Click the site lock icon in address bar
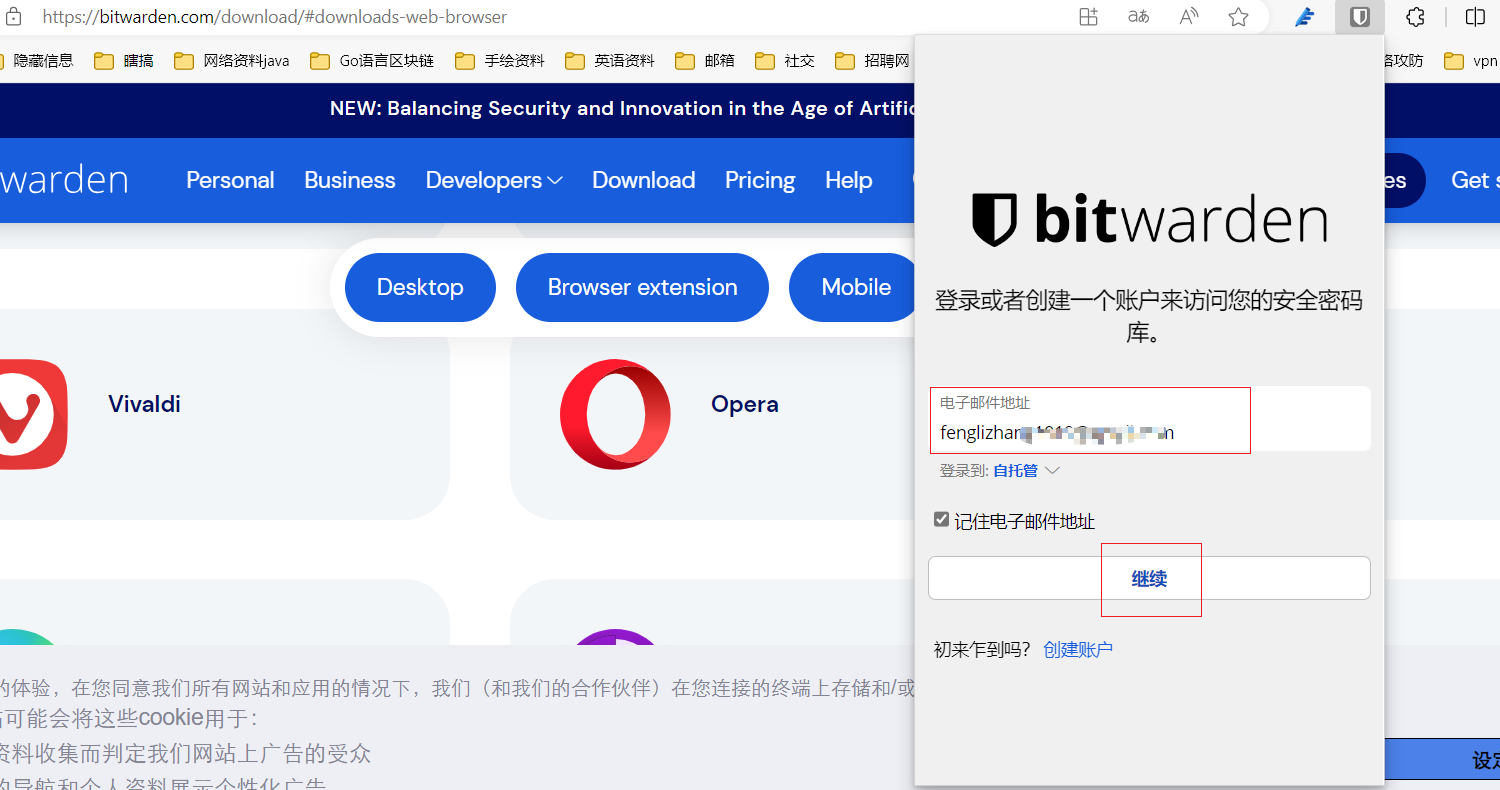1500x790 pixels. (x=14, y=17)
